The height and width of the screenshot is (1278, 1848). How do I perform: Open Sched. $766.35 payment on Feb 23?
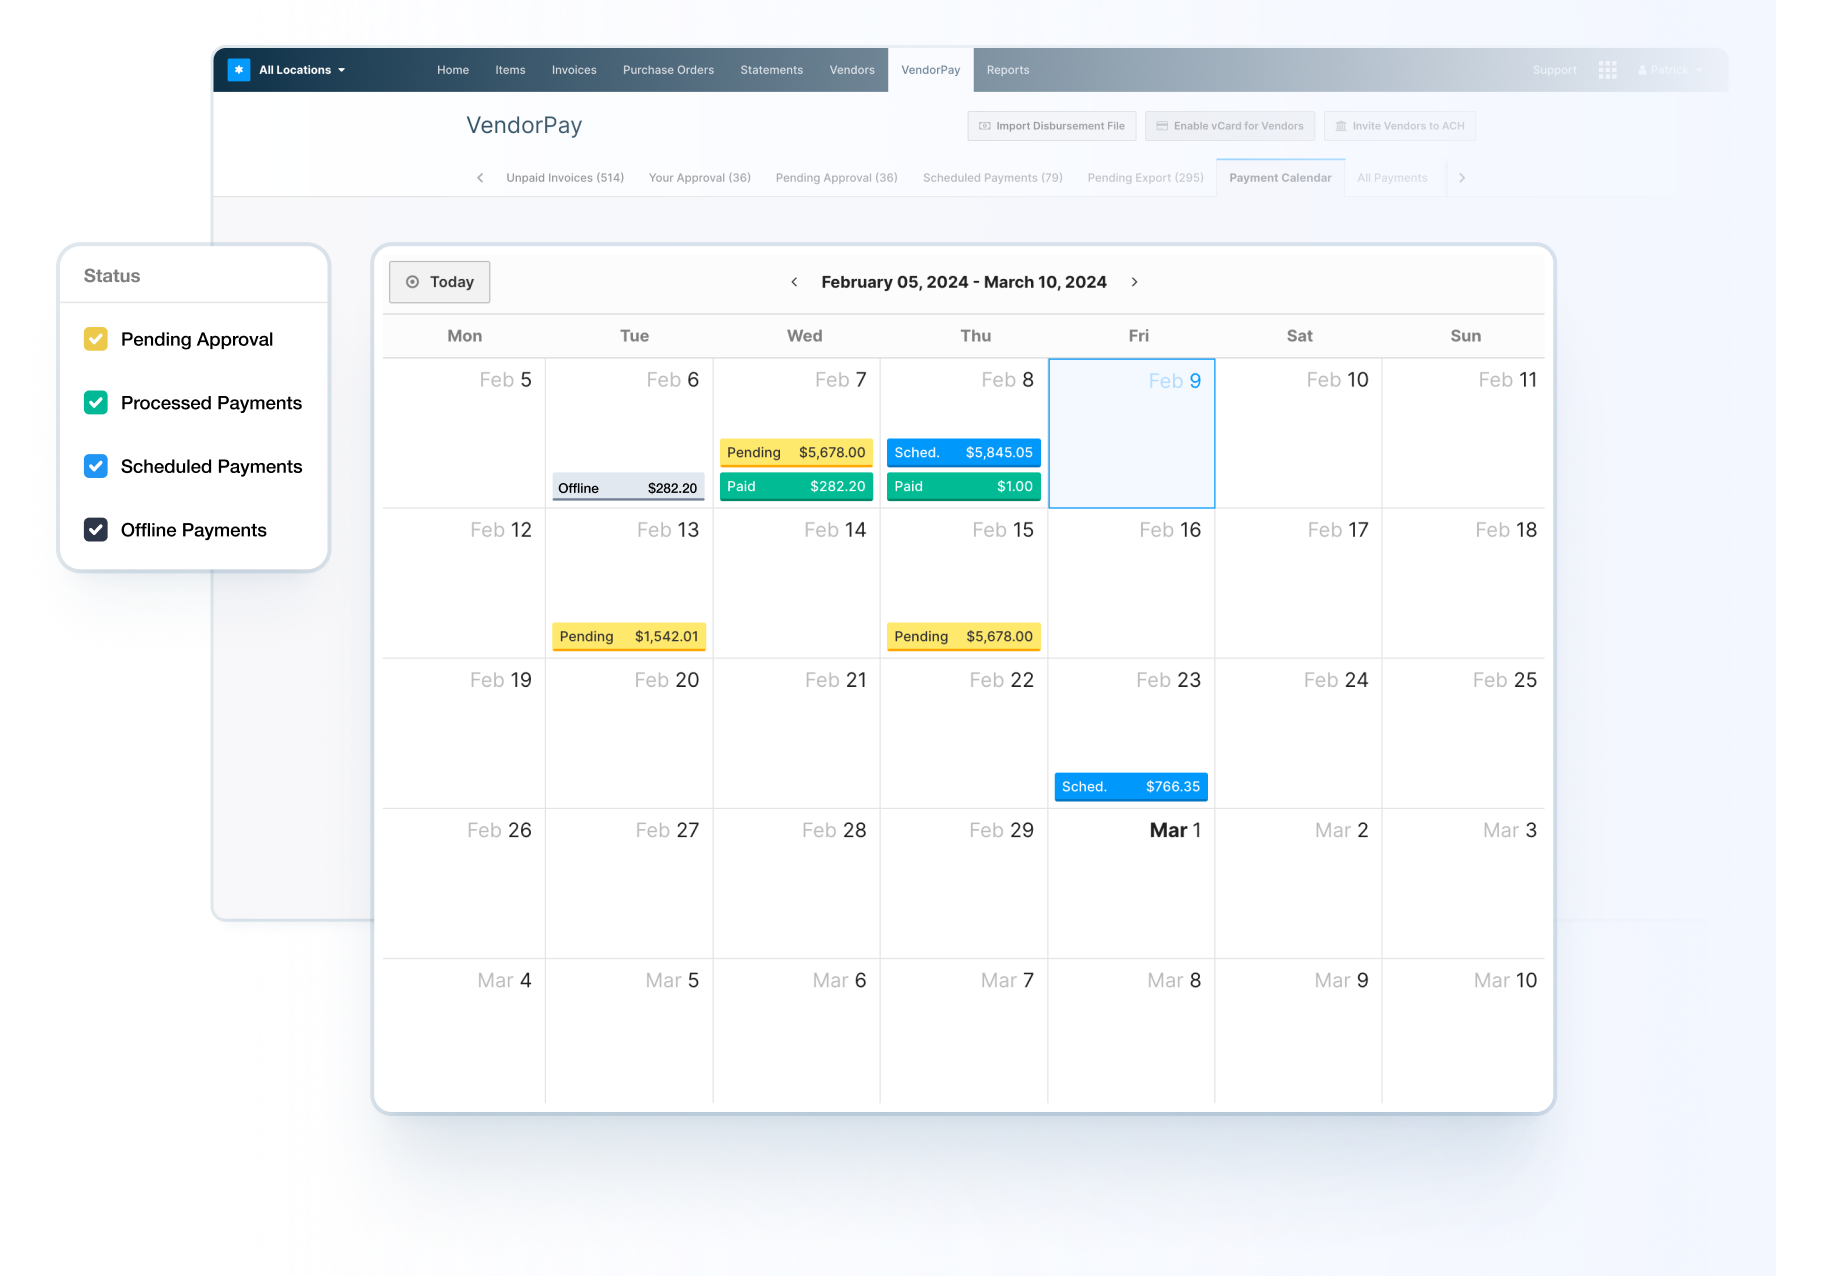click(1131, 787)
